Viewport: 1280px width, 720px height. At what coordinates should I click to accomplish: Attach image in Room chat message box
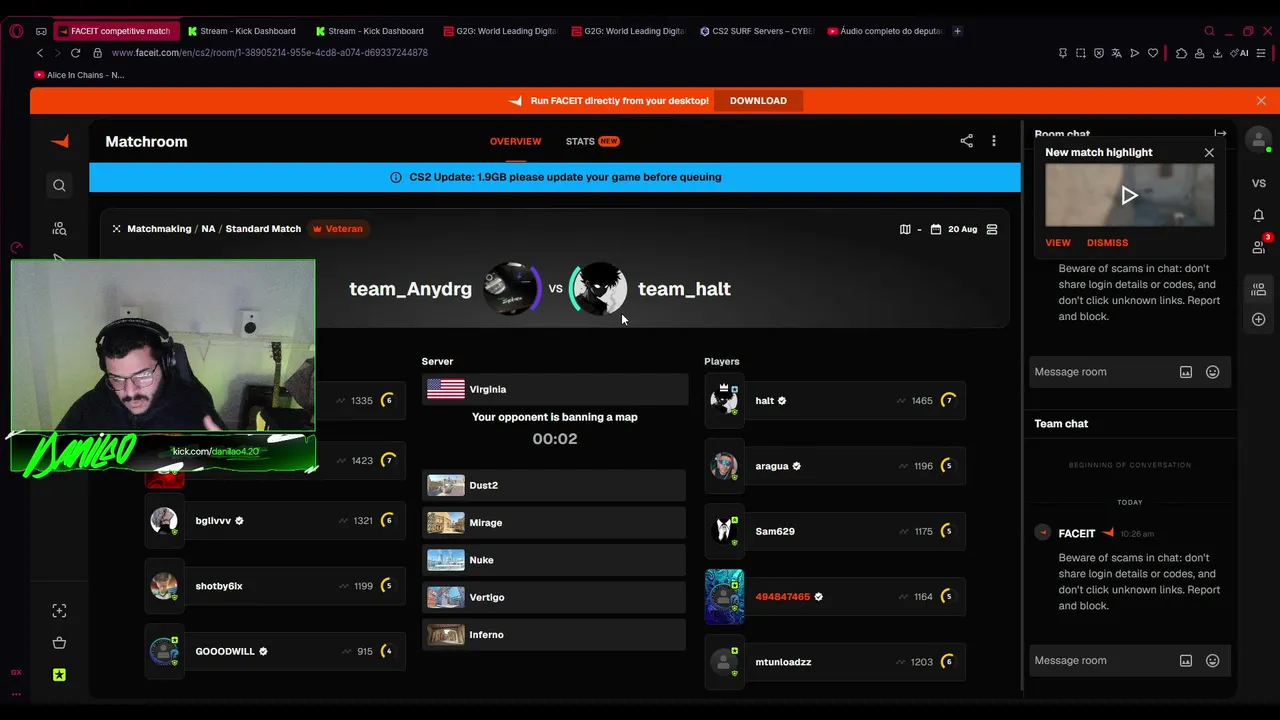(1186, 372)
